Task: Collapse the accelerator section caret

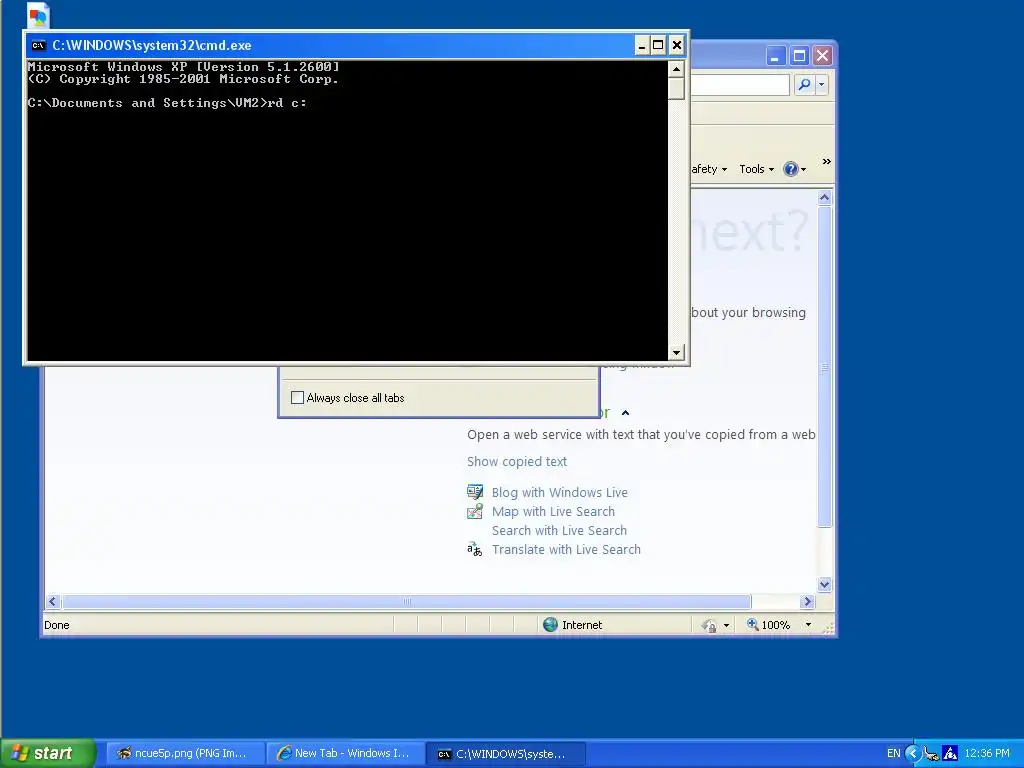Action: coord(625,413)
